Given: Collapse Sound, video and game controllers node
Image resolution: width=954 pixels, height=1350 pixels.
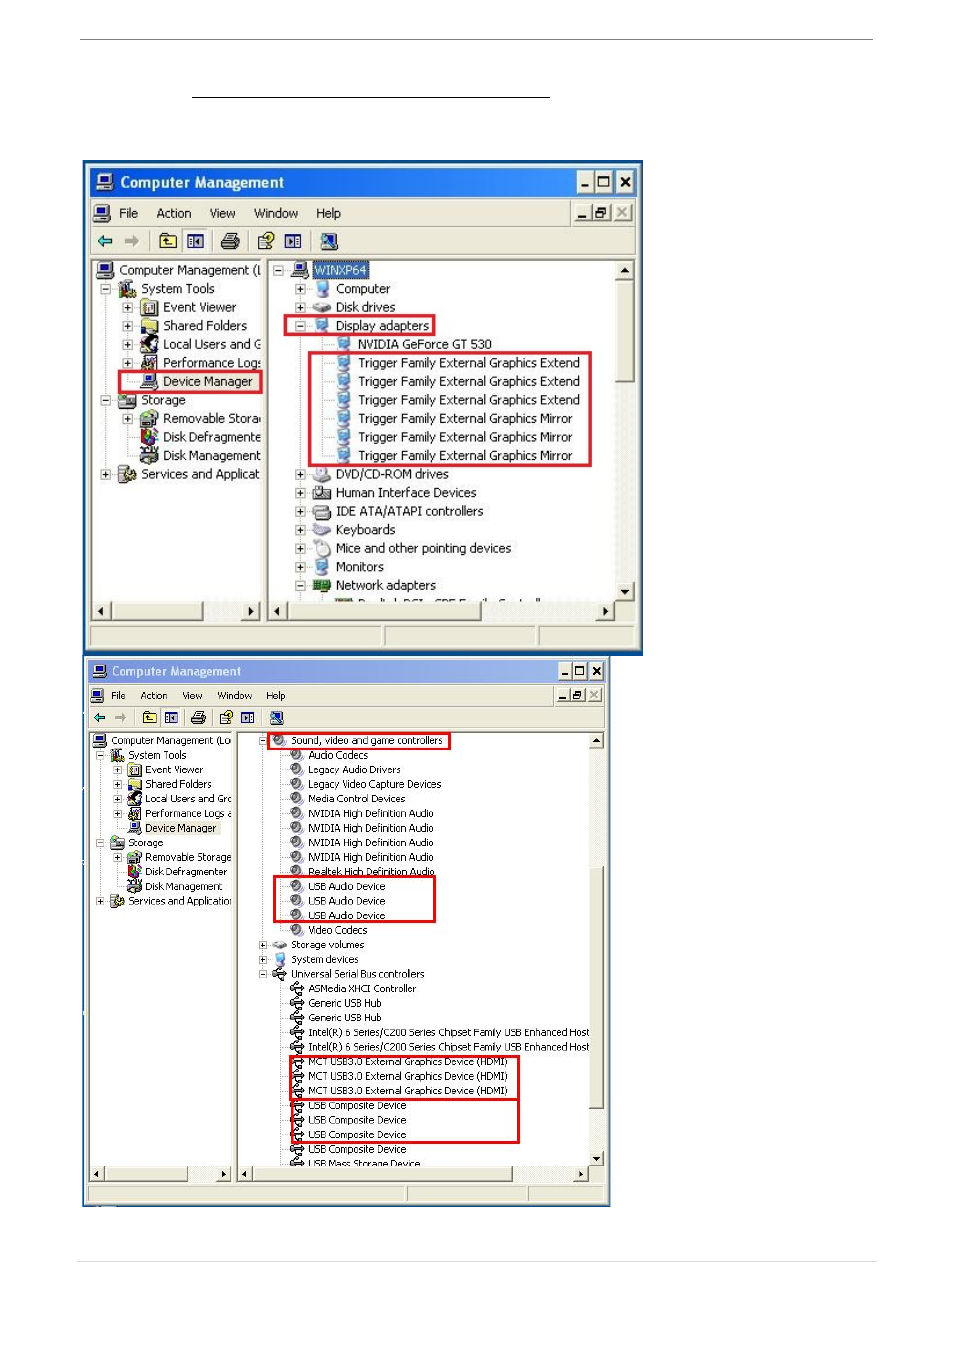Looking at the screenshot, I should coord(263,741).
